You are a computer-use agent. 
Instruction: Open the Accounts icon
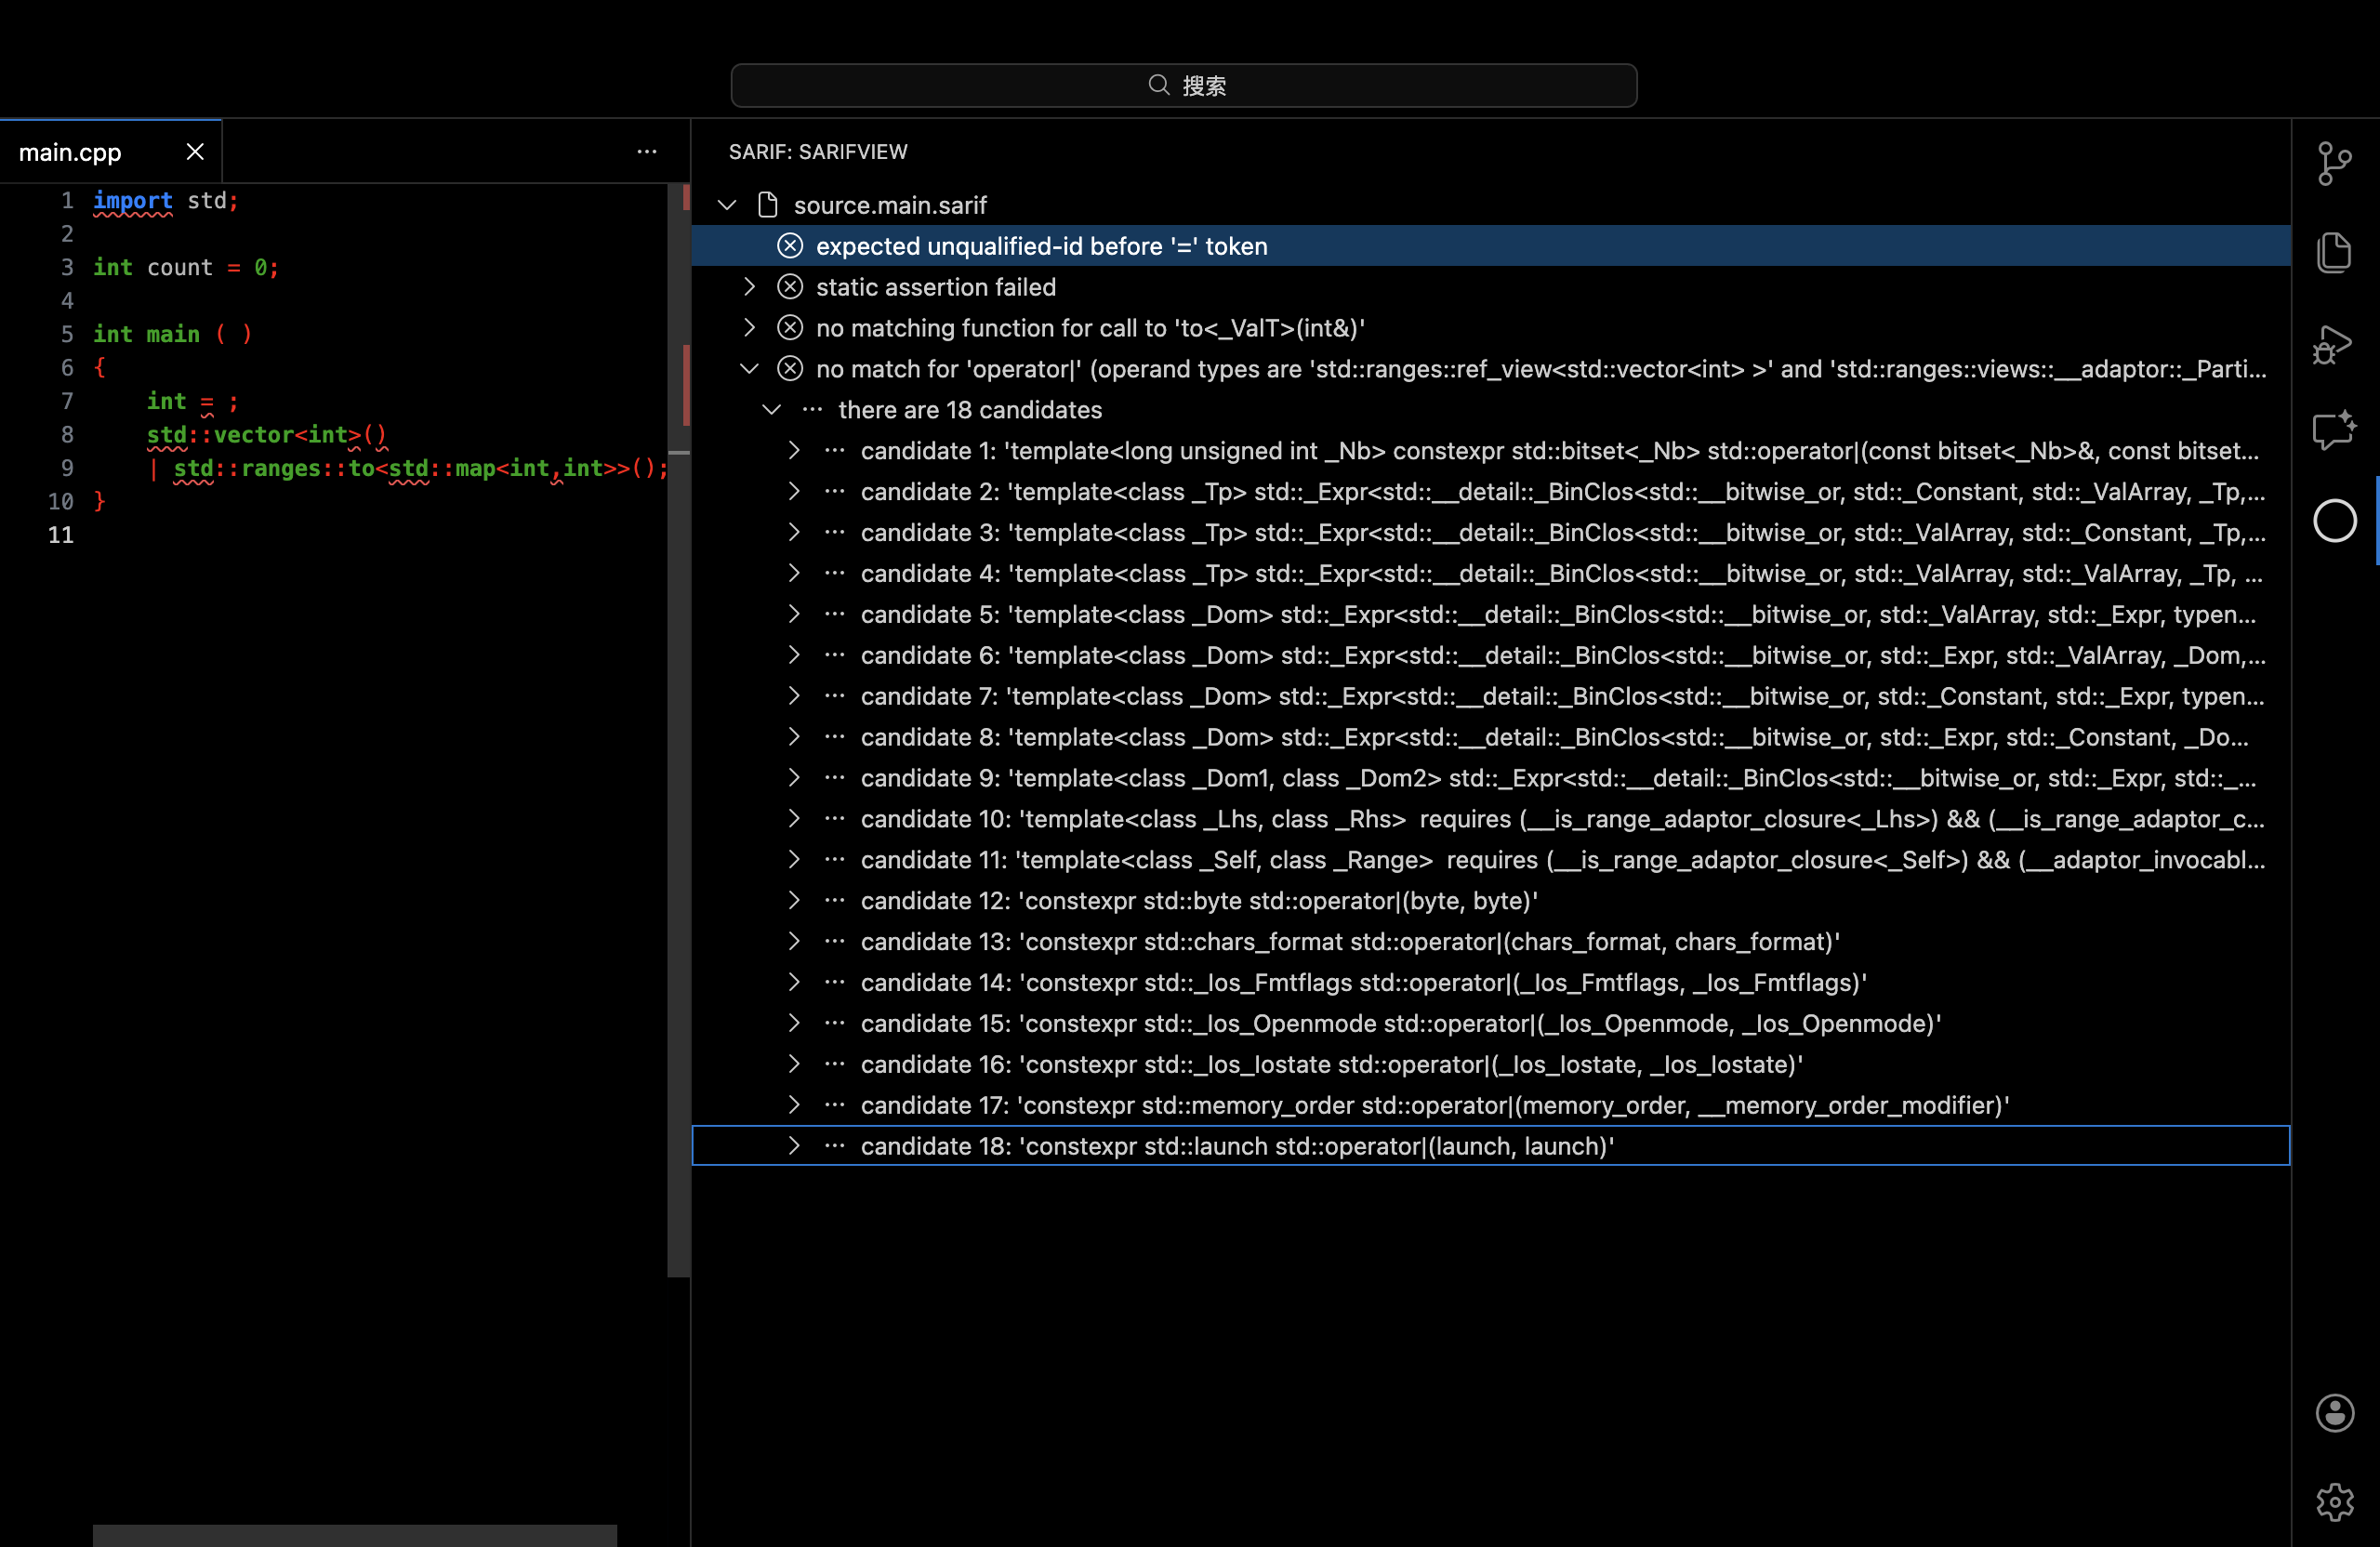tap(2334, 1413)
